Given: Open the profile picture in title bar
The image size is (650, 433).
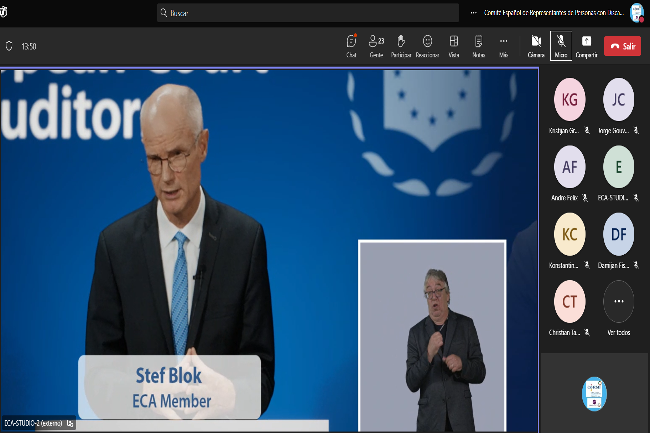Looking at the screenshot, I should pyautogui.click(x=636, y=12).
